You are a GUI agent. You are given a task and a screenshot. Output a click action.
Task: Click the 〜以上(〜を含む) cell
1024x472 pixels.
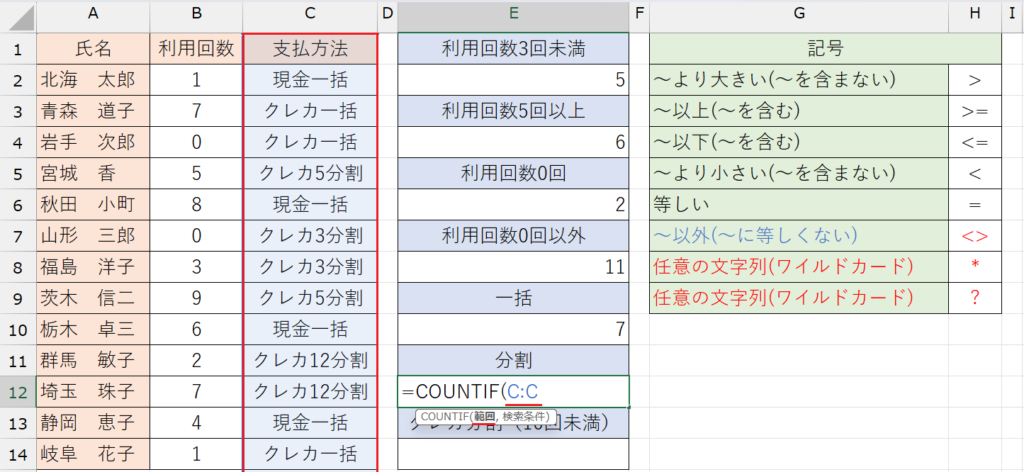(799, 111)
